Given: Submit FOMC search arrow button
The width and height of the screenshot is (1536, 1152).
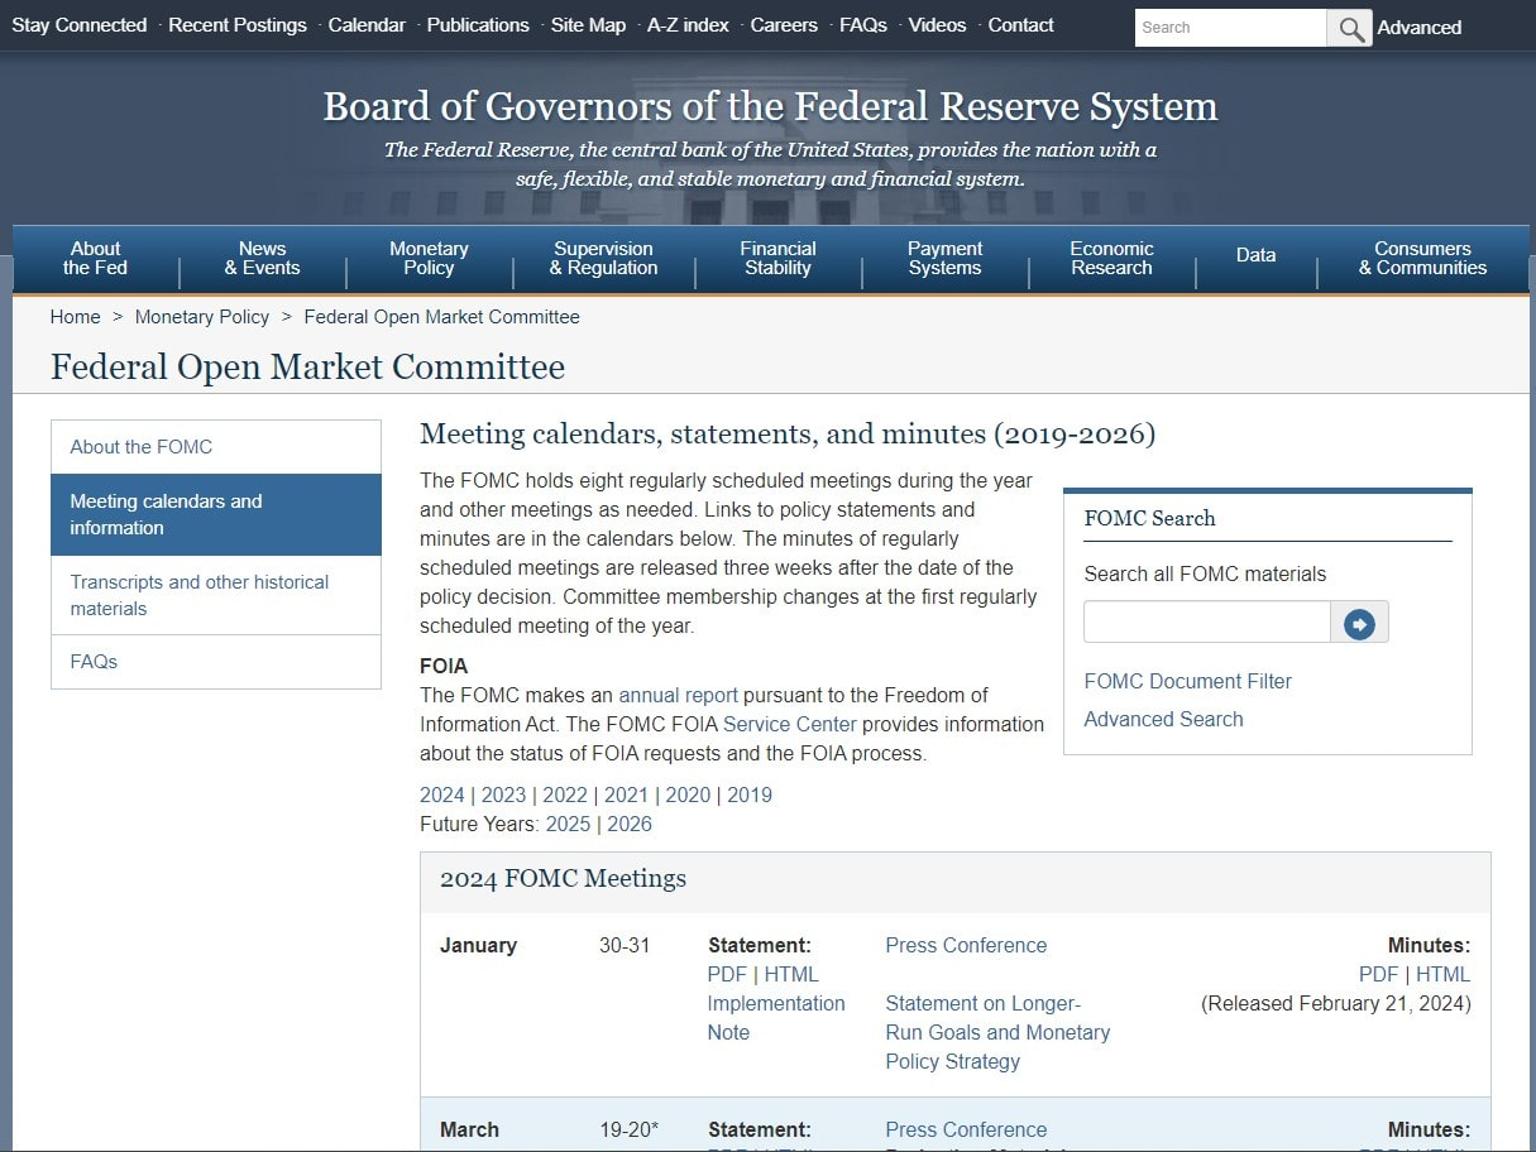Looking at the screenshot, I should (x=1359, y=623).
